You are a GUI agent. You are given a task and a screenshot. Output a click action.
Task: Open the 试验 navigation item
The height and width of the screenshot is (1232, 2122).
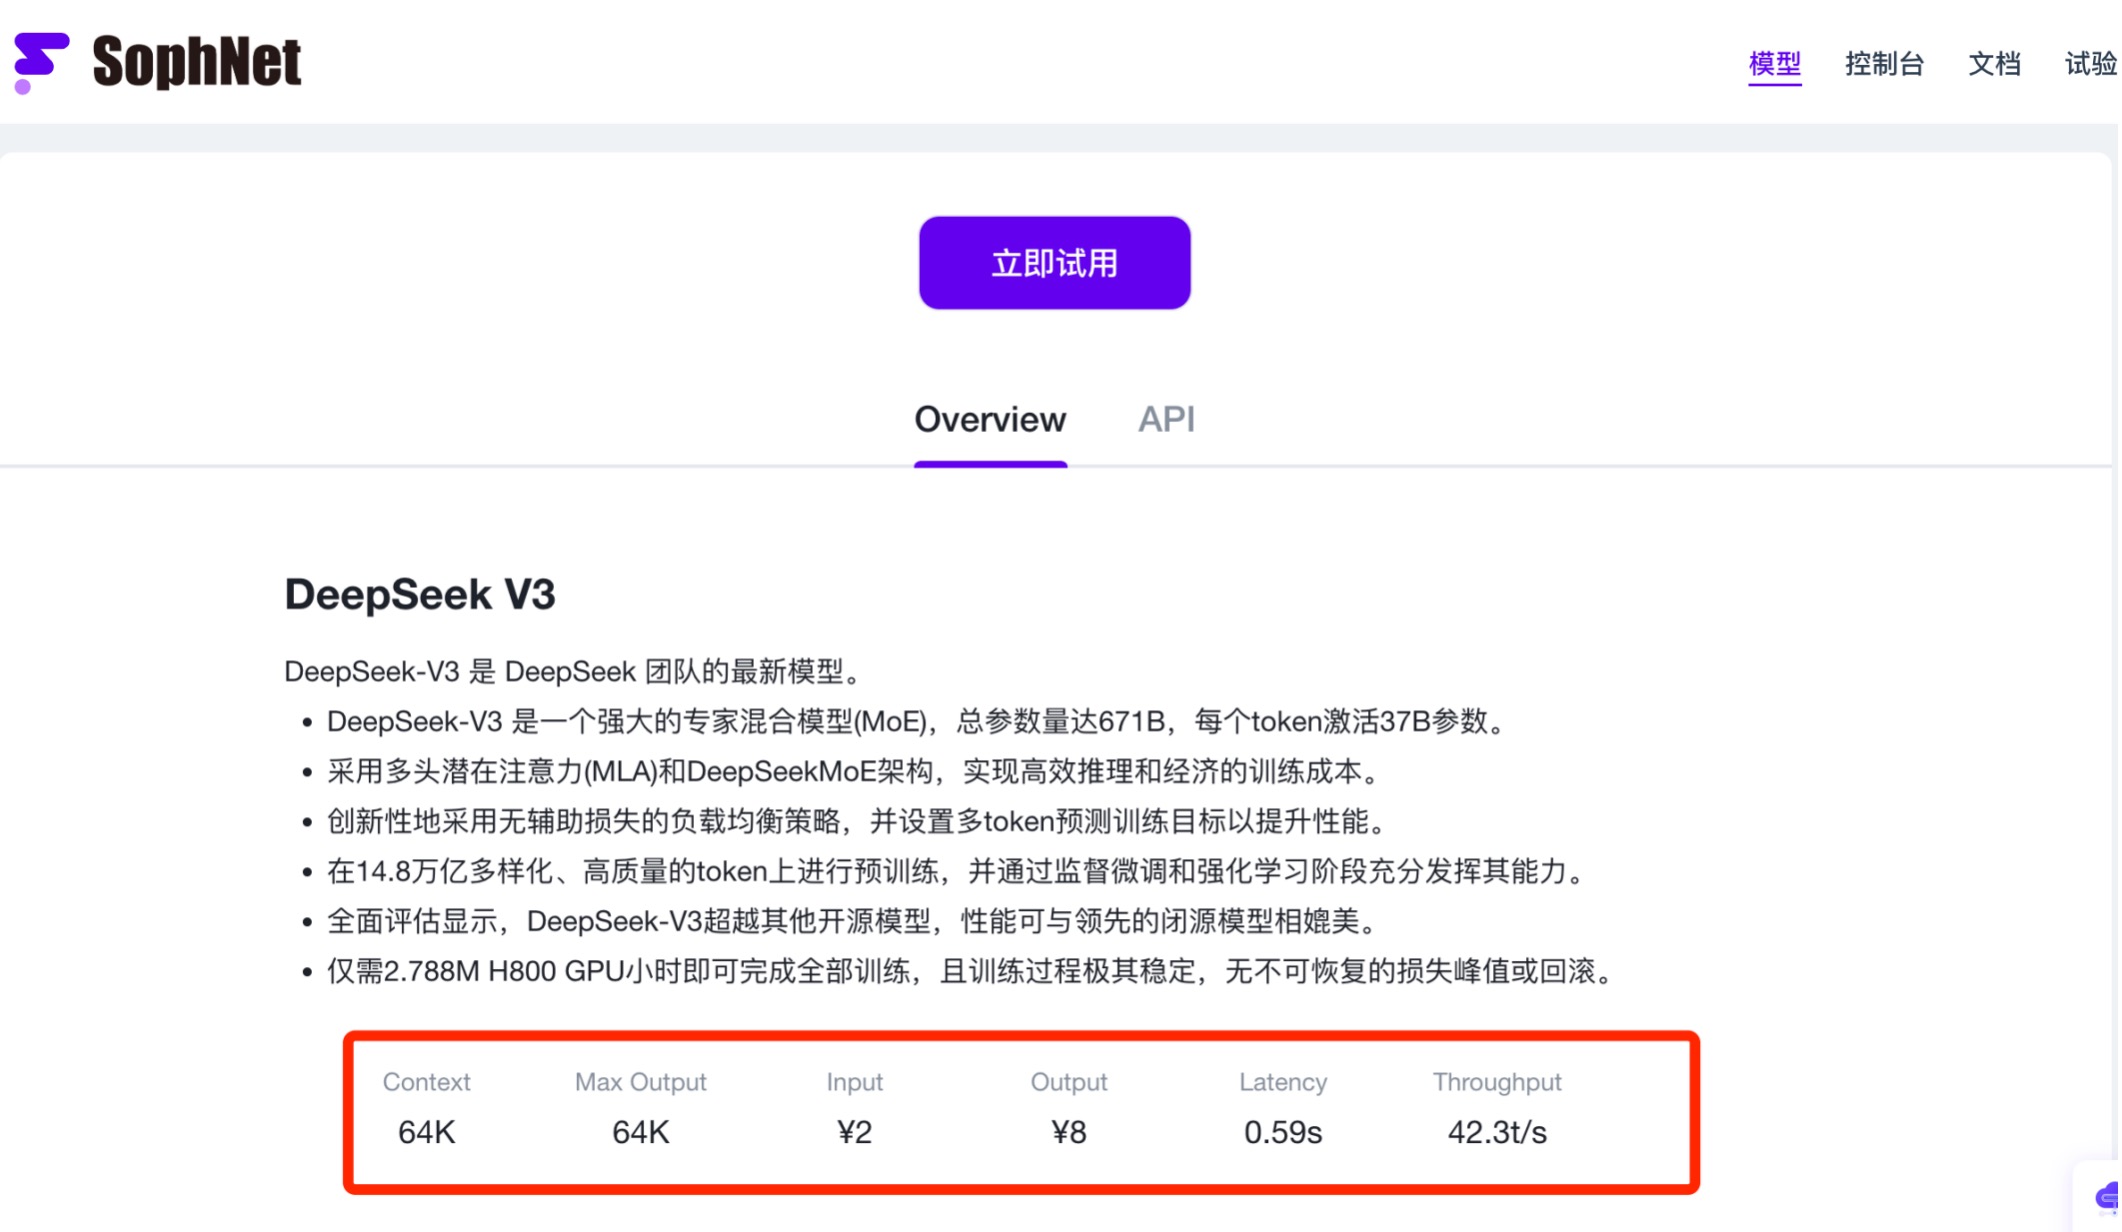[2092, 64]
